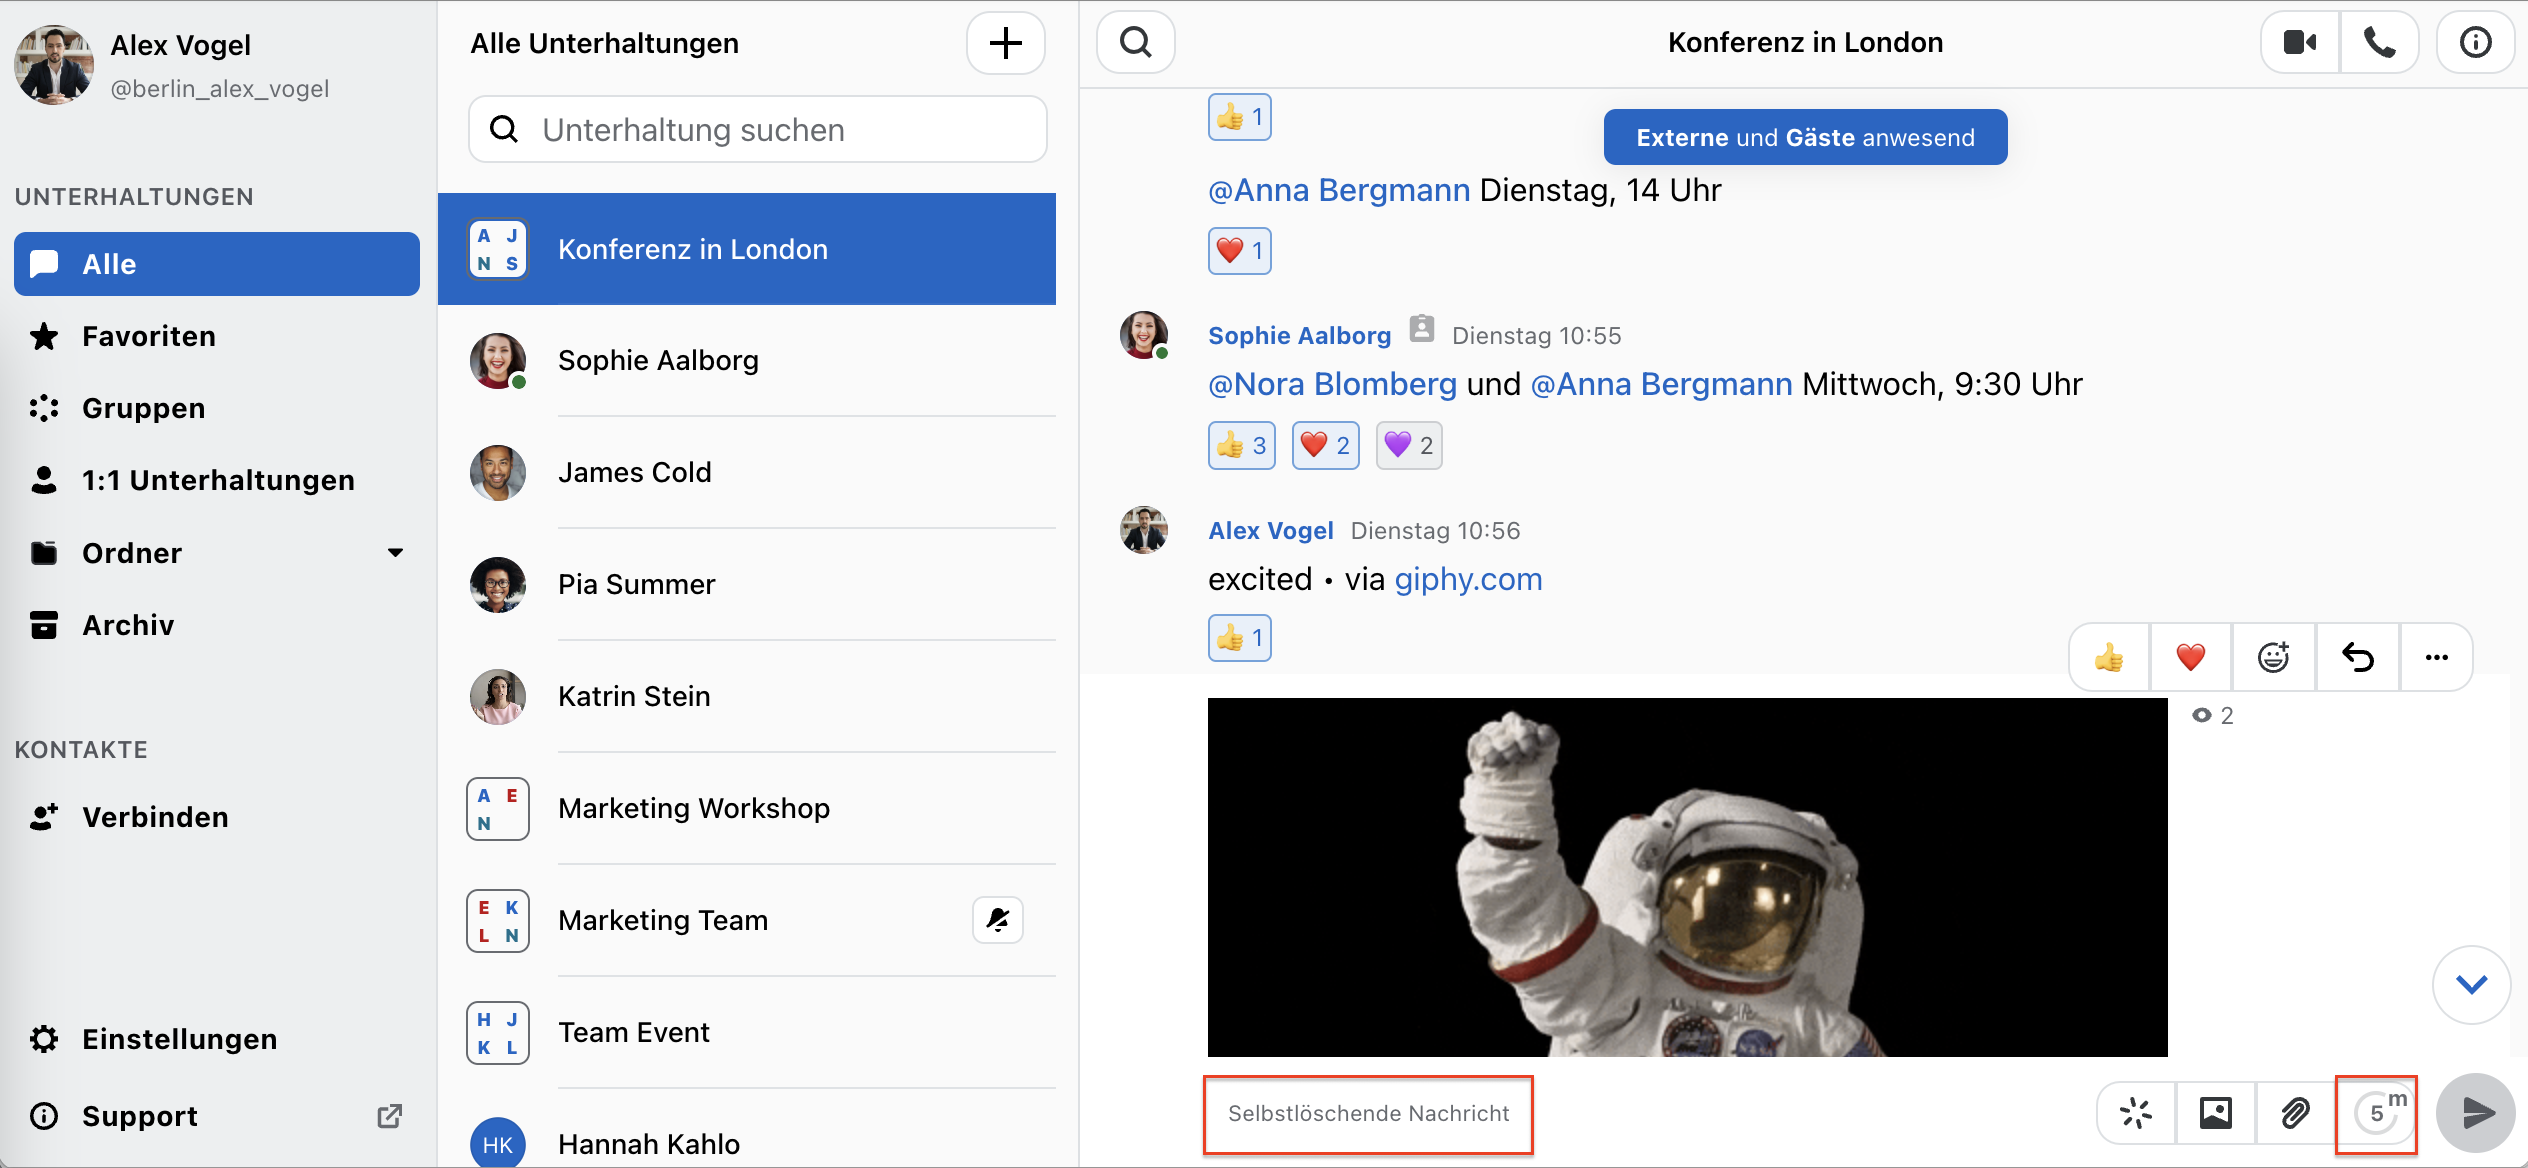Click Alex Vogel sender name in chat
2528x1168 pixels.
pyautogui.click(x=1270, y=531)
